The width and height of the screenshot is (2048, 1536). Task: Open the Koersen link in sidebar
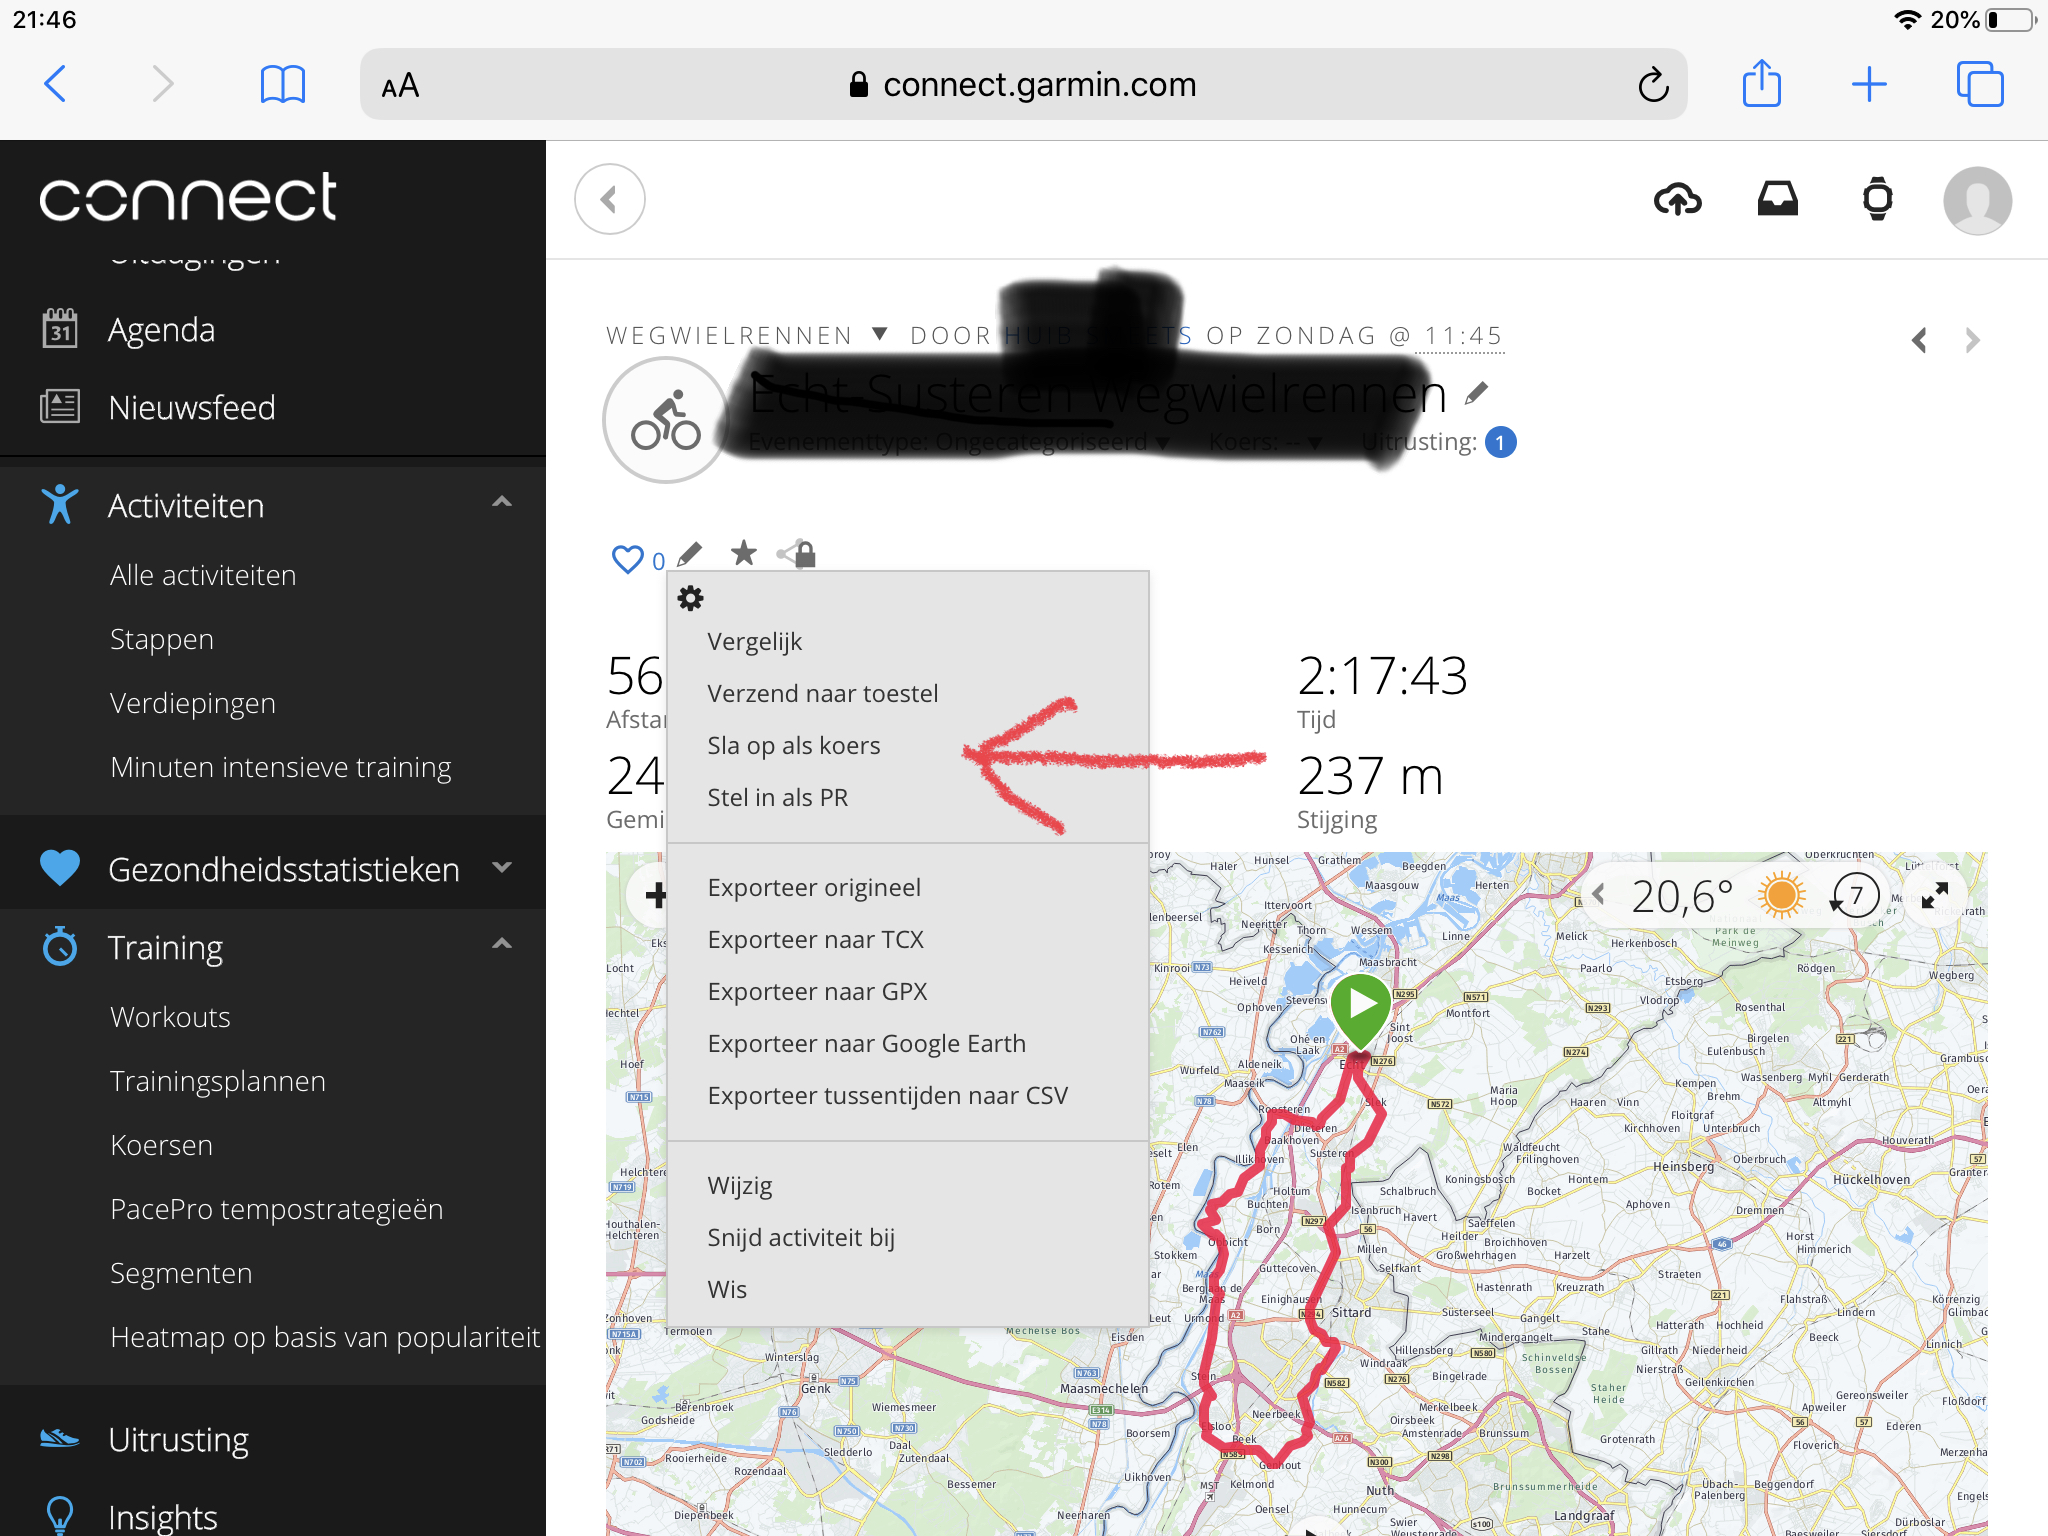tap(161, 1145)
